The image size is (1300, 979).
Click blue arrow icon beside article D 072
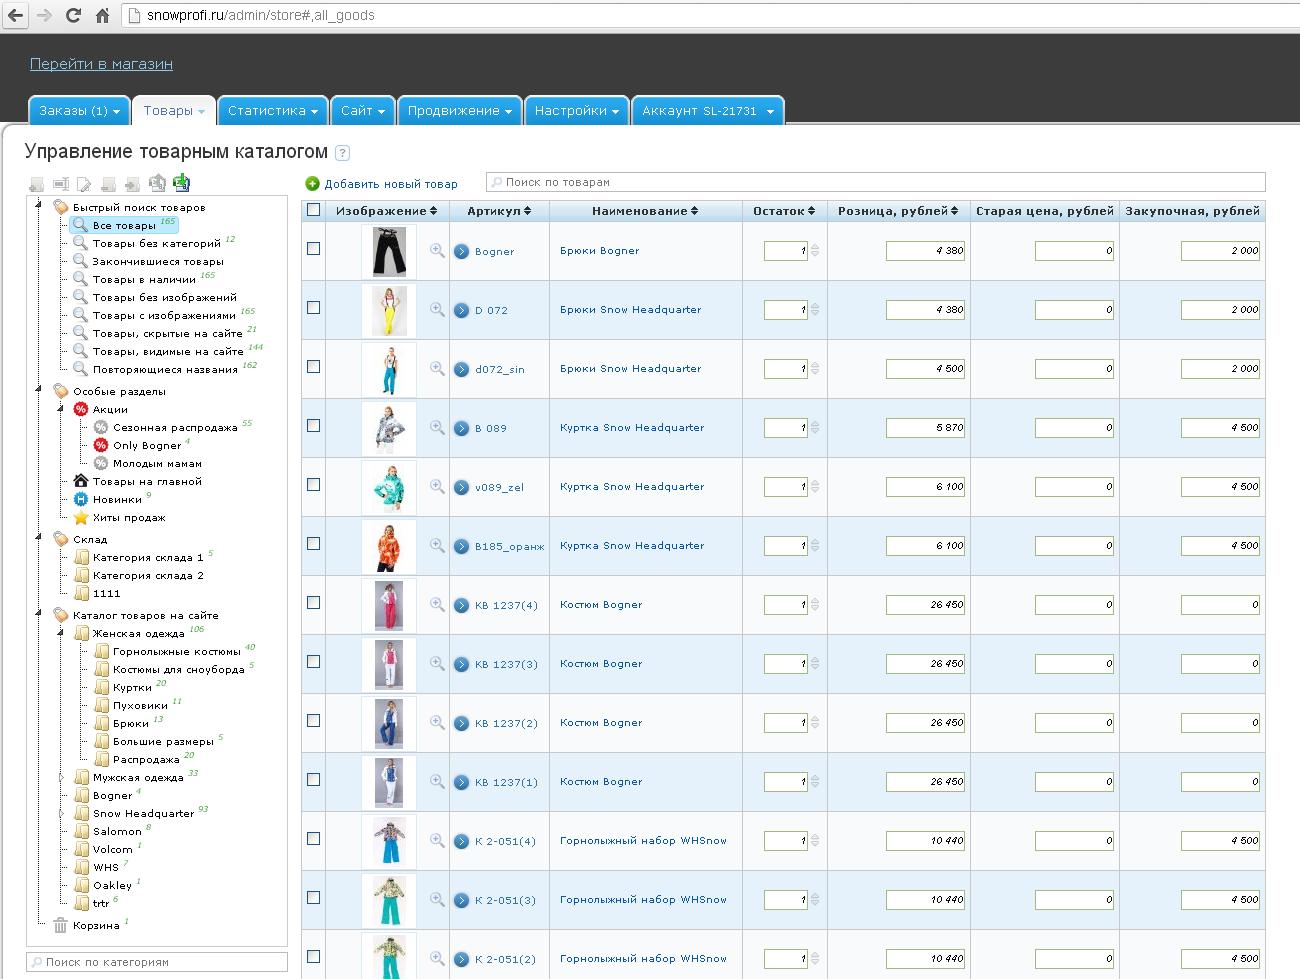461,310
